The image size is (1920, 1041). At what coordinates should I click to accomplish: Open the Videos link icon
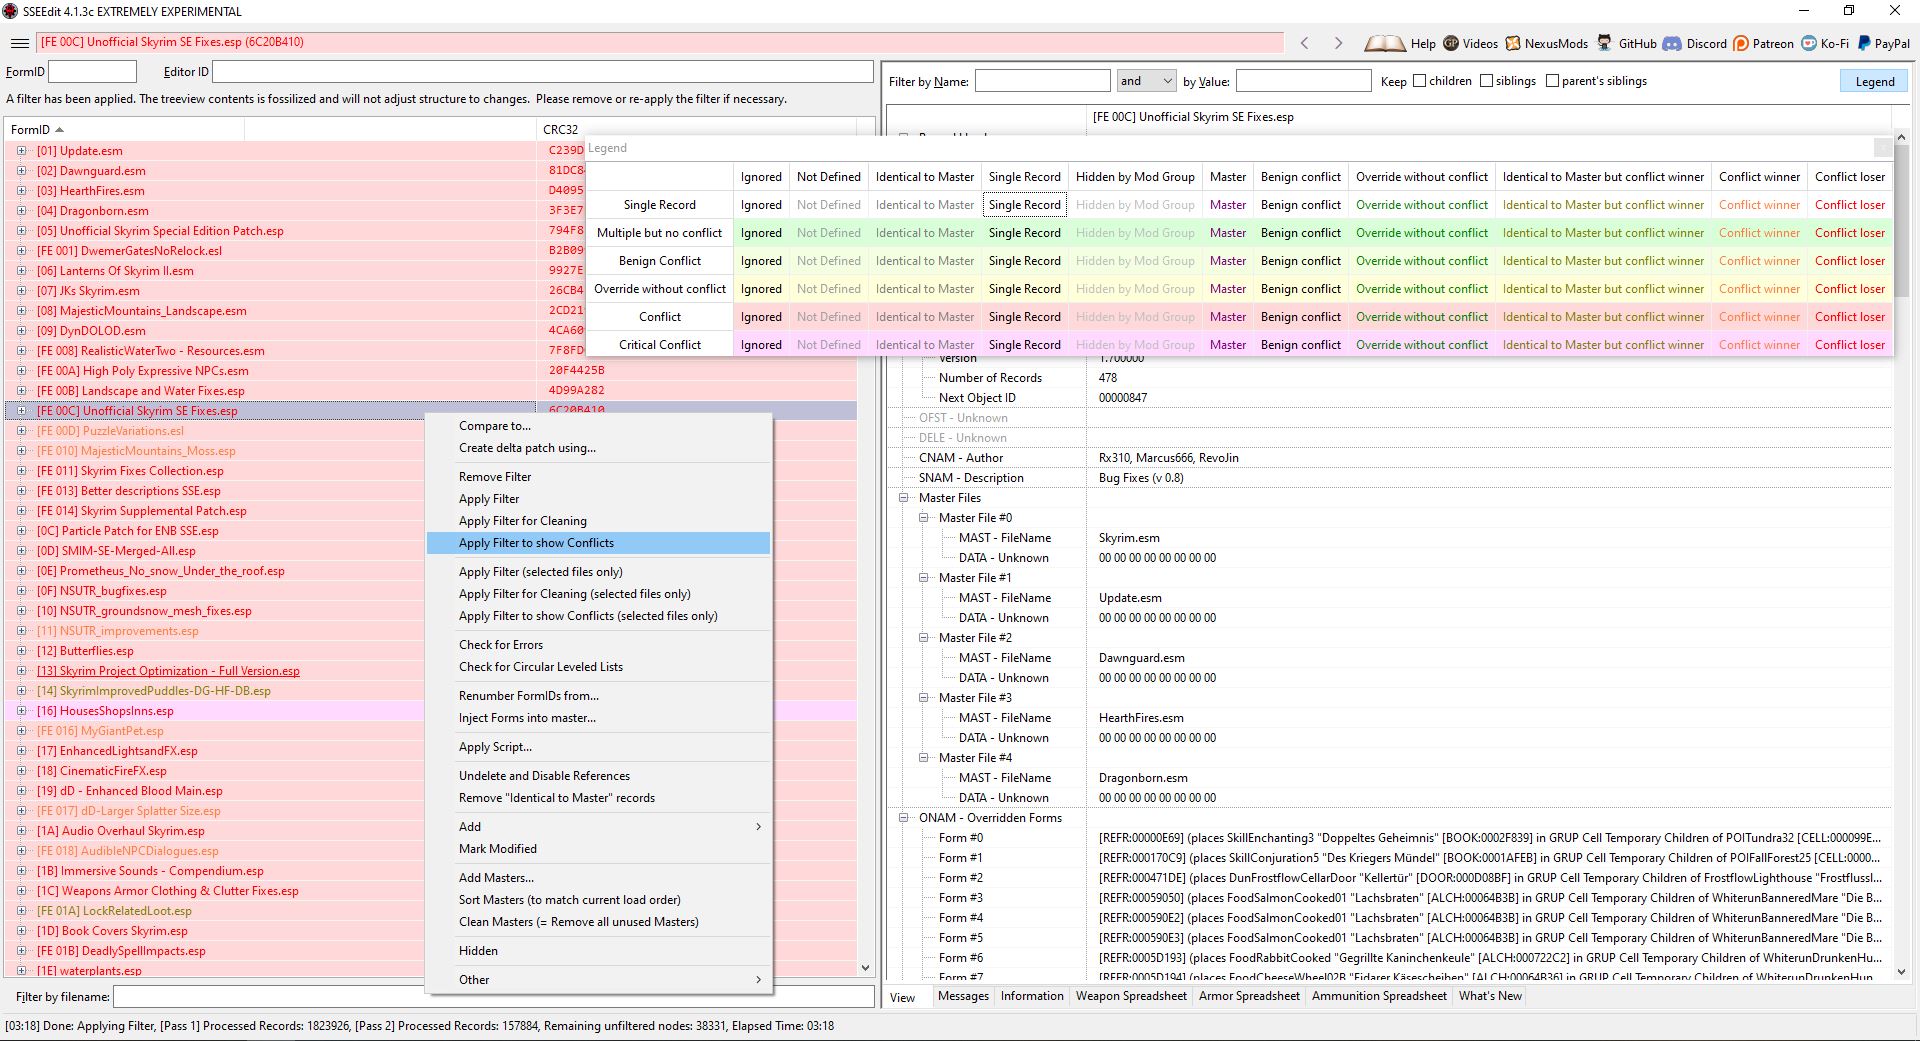1451,43
